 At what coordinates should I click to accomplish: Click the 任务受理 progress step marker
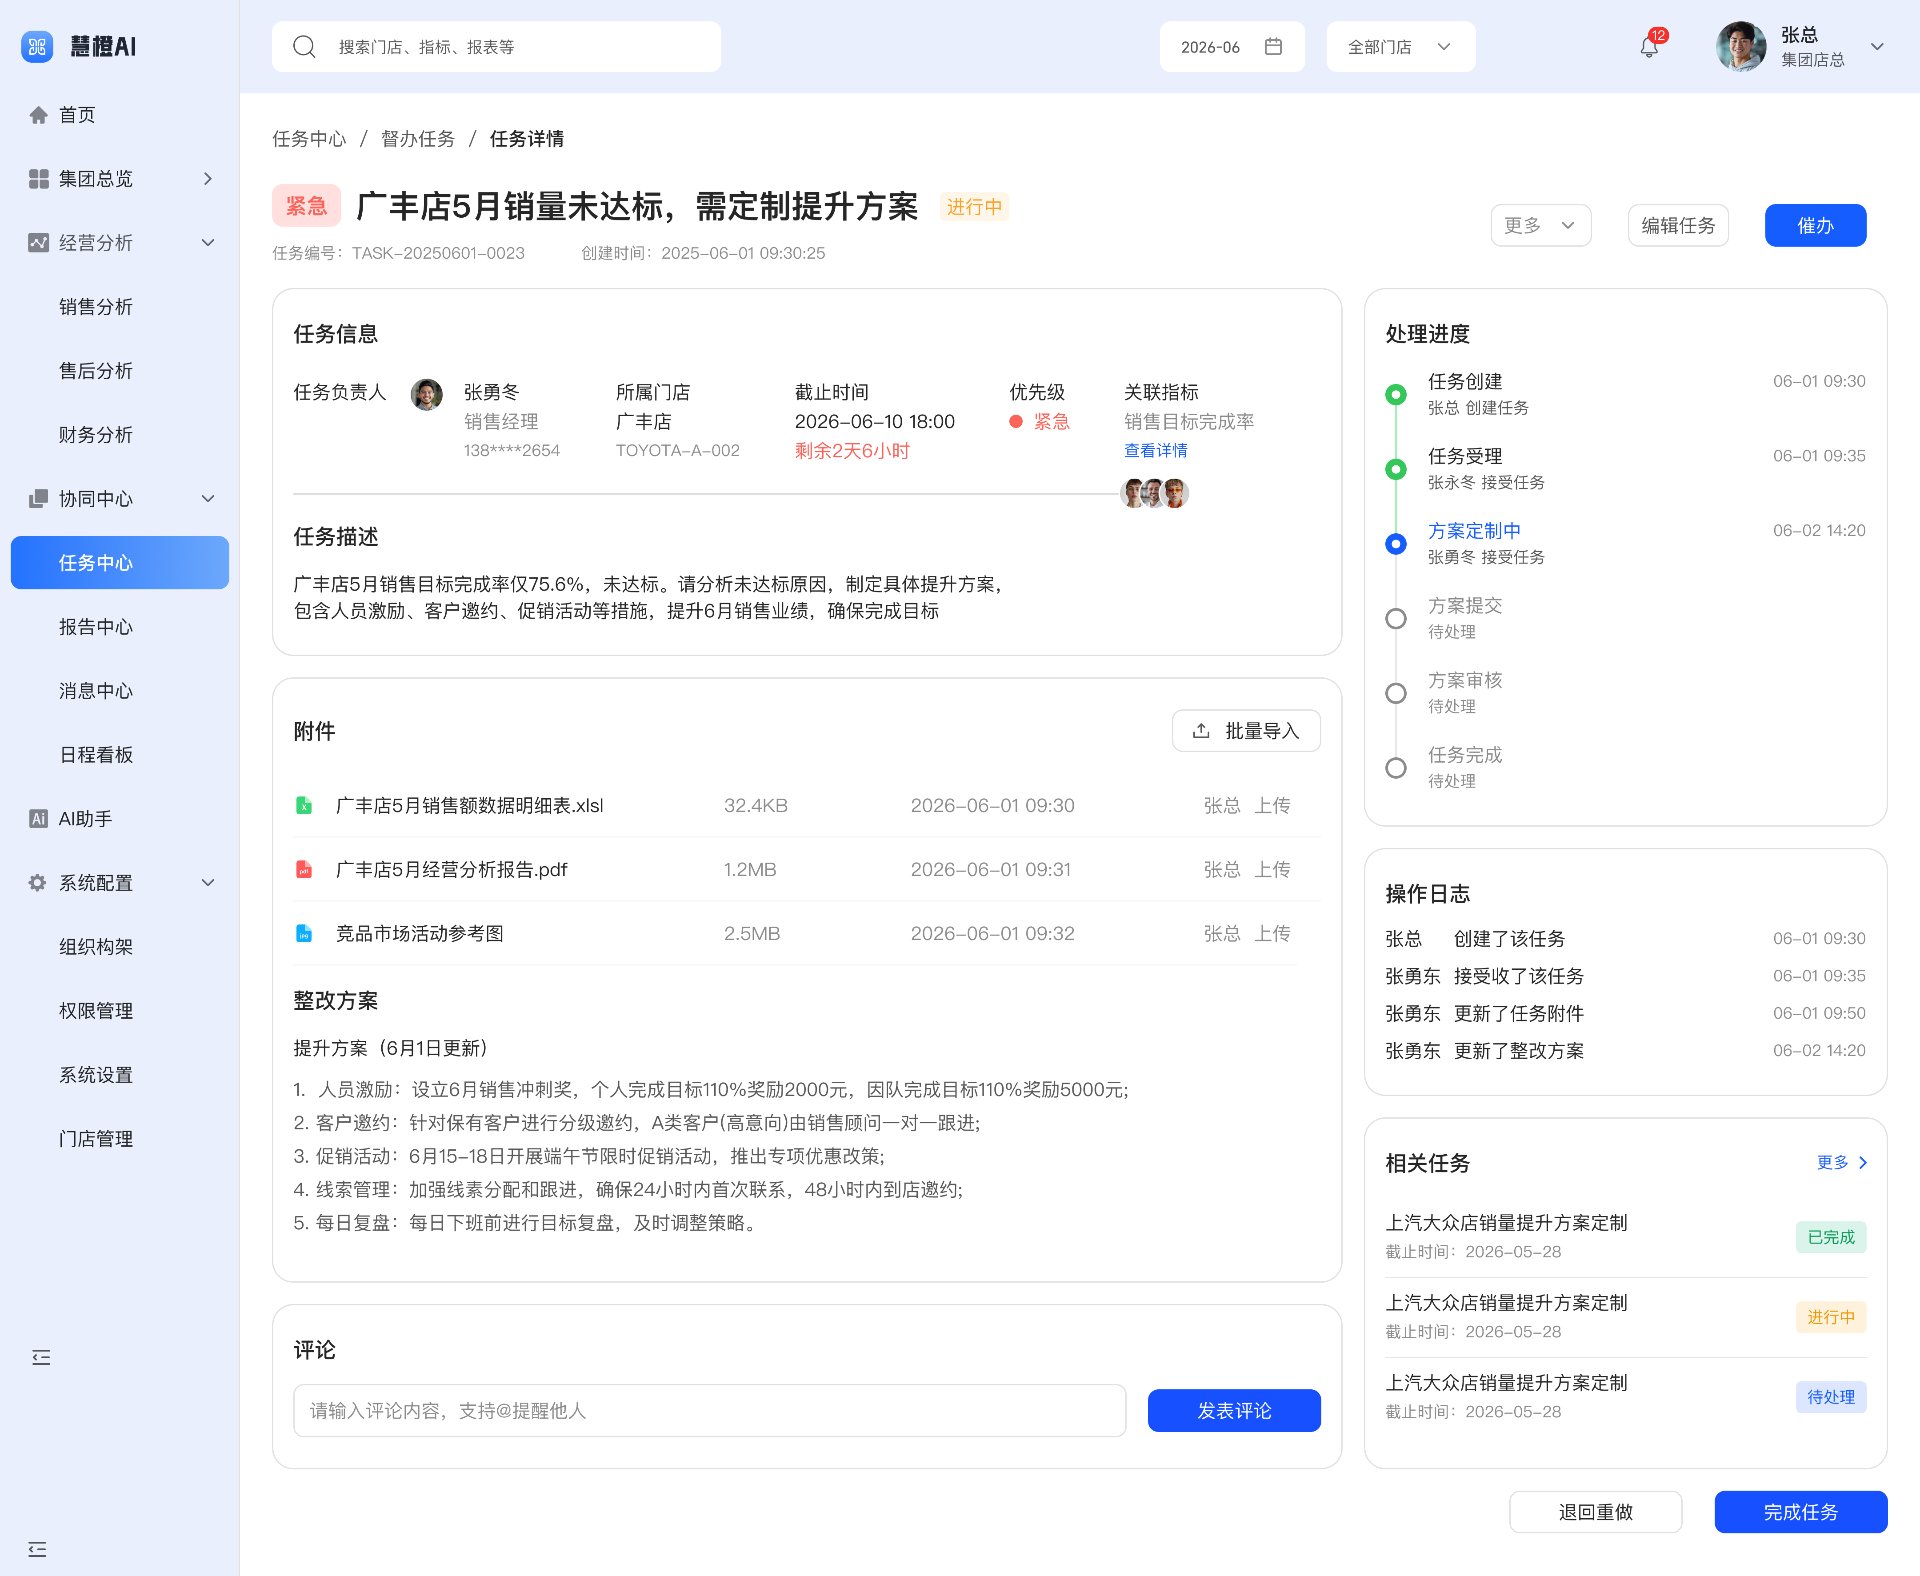point(1396,469)
